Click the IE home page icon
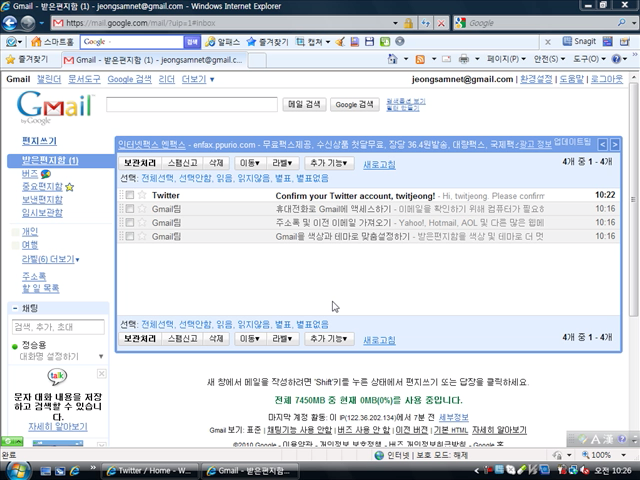640x480 pixels. (392, 59)
